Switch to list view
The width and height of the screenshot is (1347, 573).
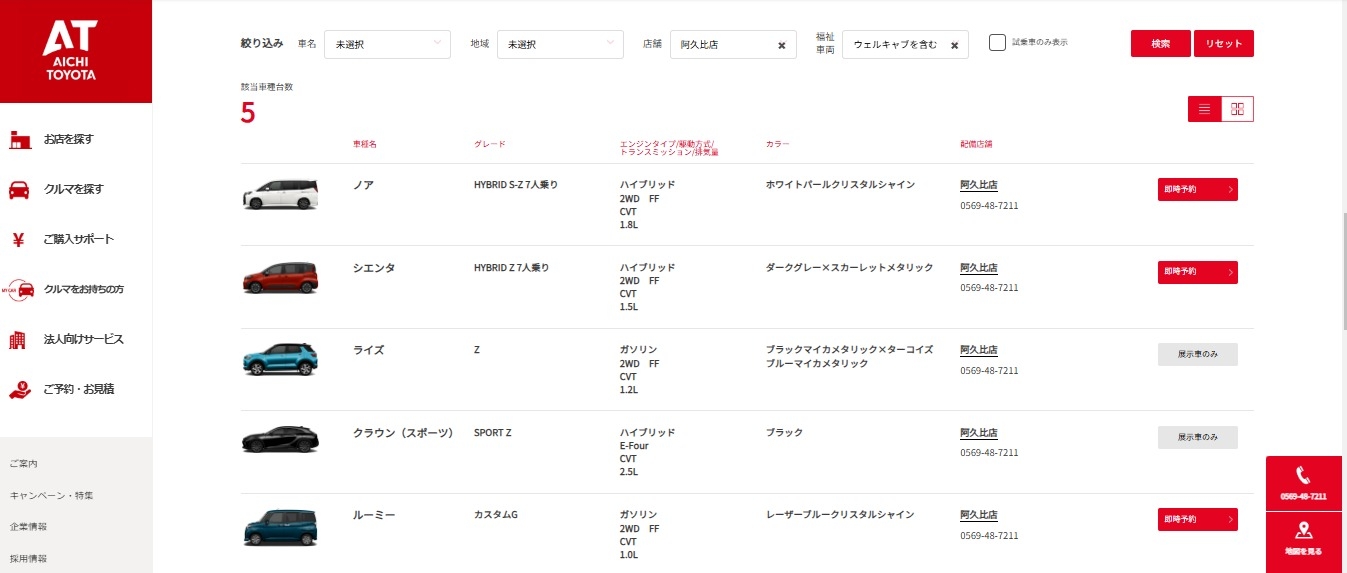(x=1204, y=109)
